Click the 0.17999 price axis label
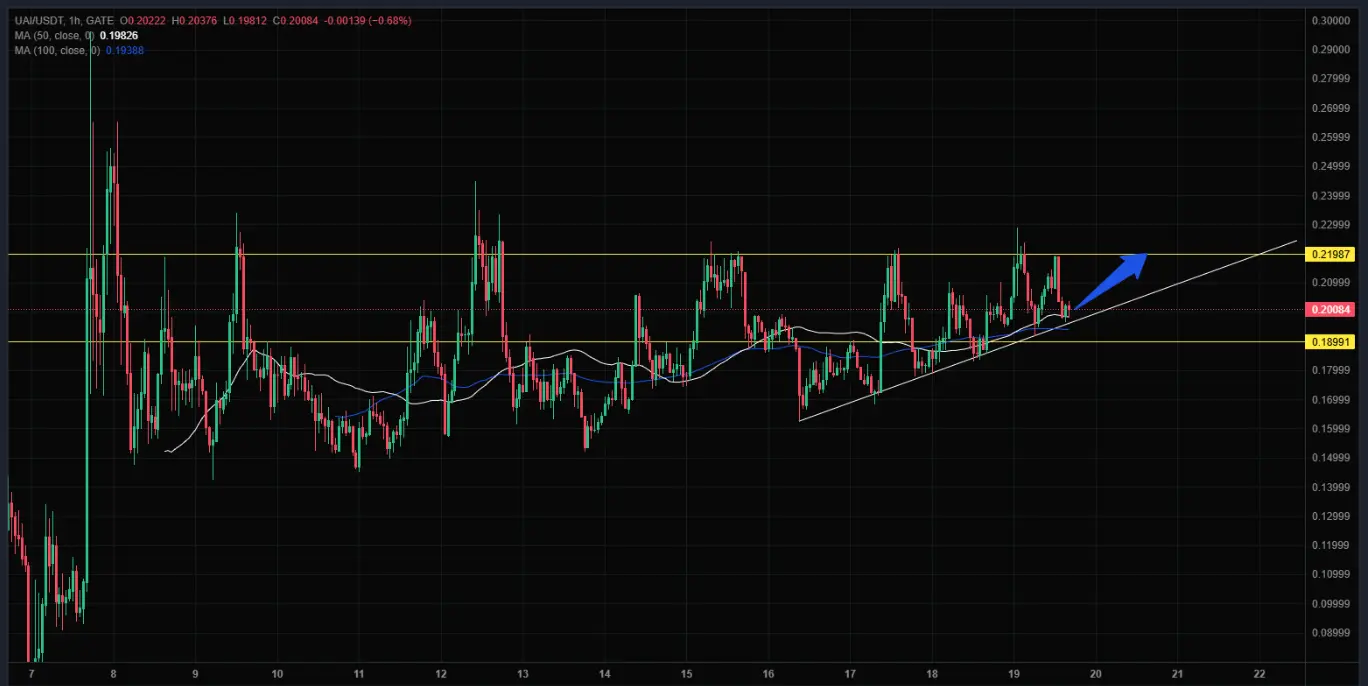Viewport: 1368px width, 686px height. pyautogui.click(x=1329, y=371)
